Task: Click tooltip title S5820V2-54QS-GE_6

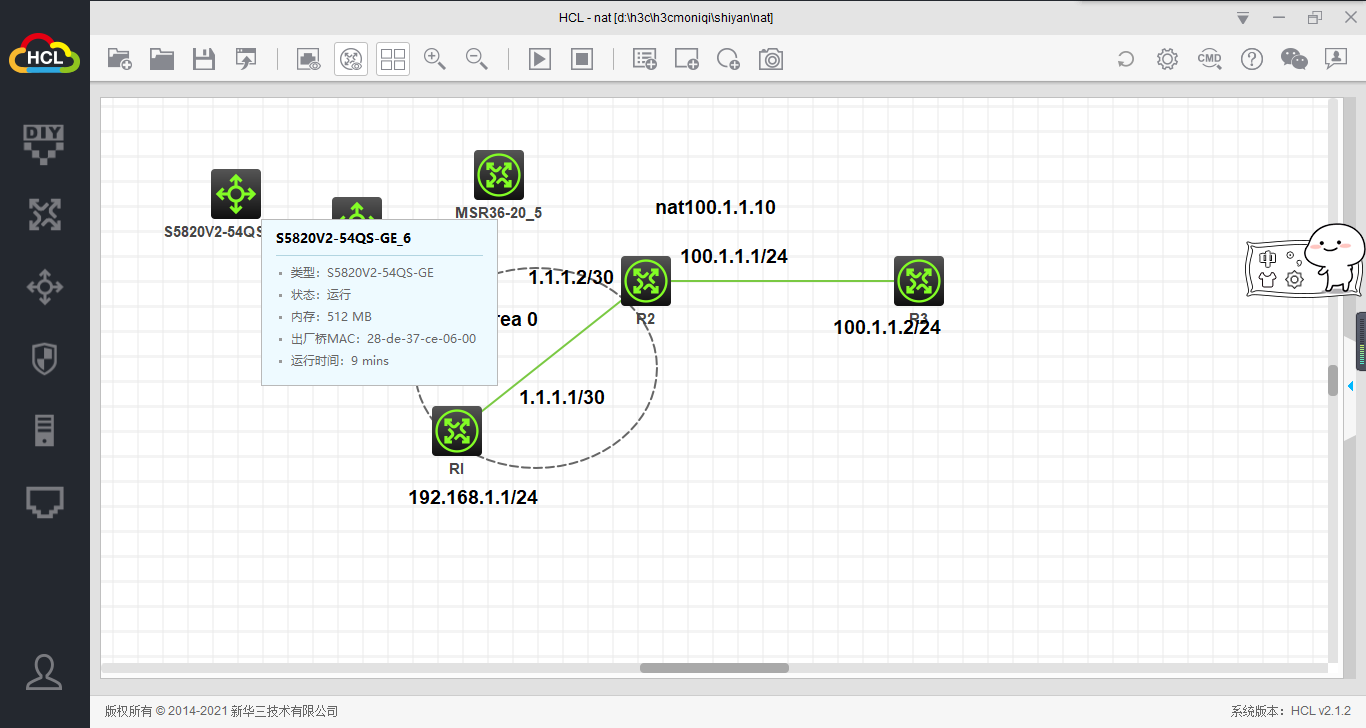Action: 343,238
